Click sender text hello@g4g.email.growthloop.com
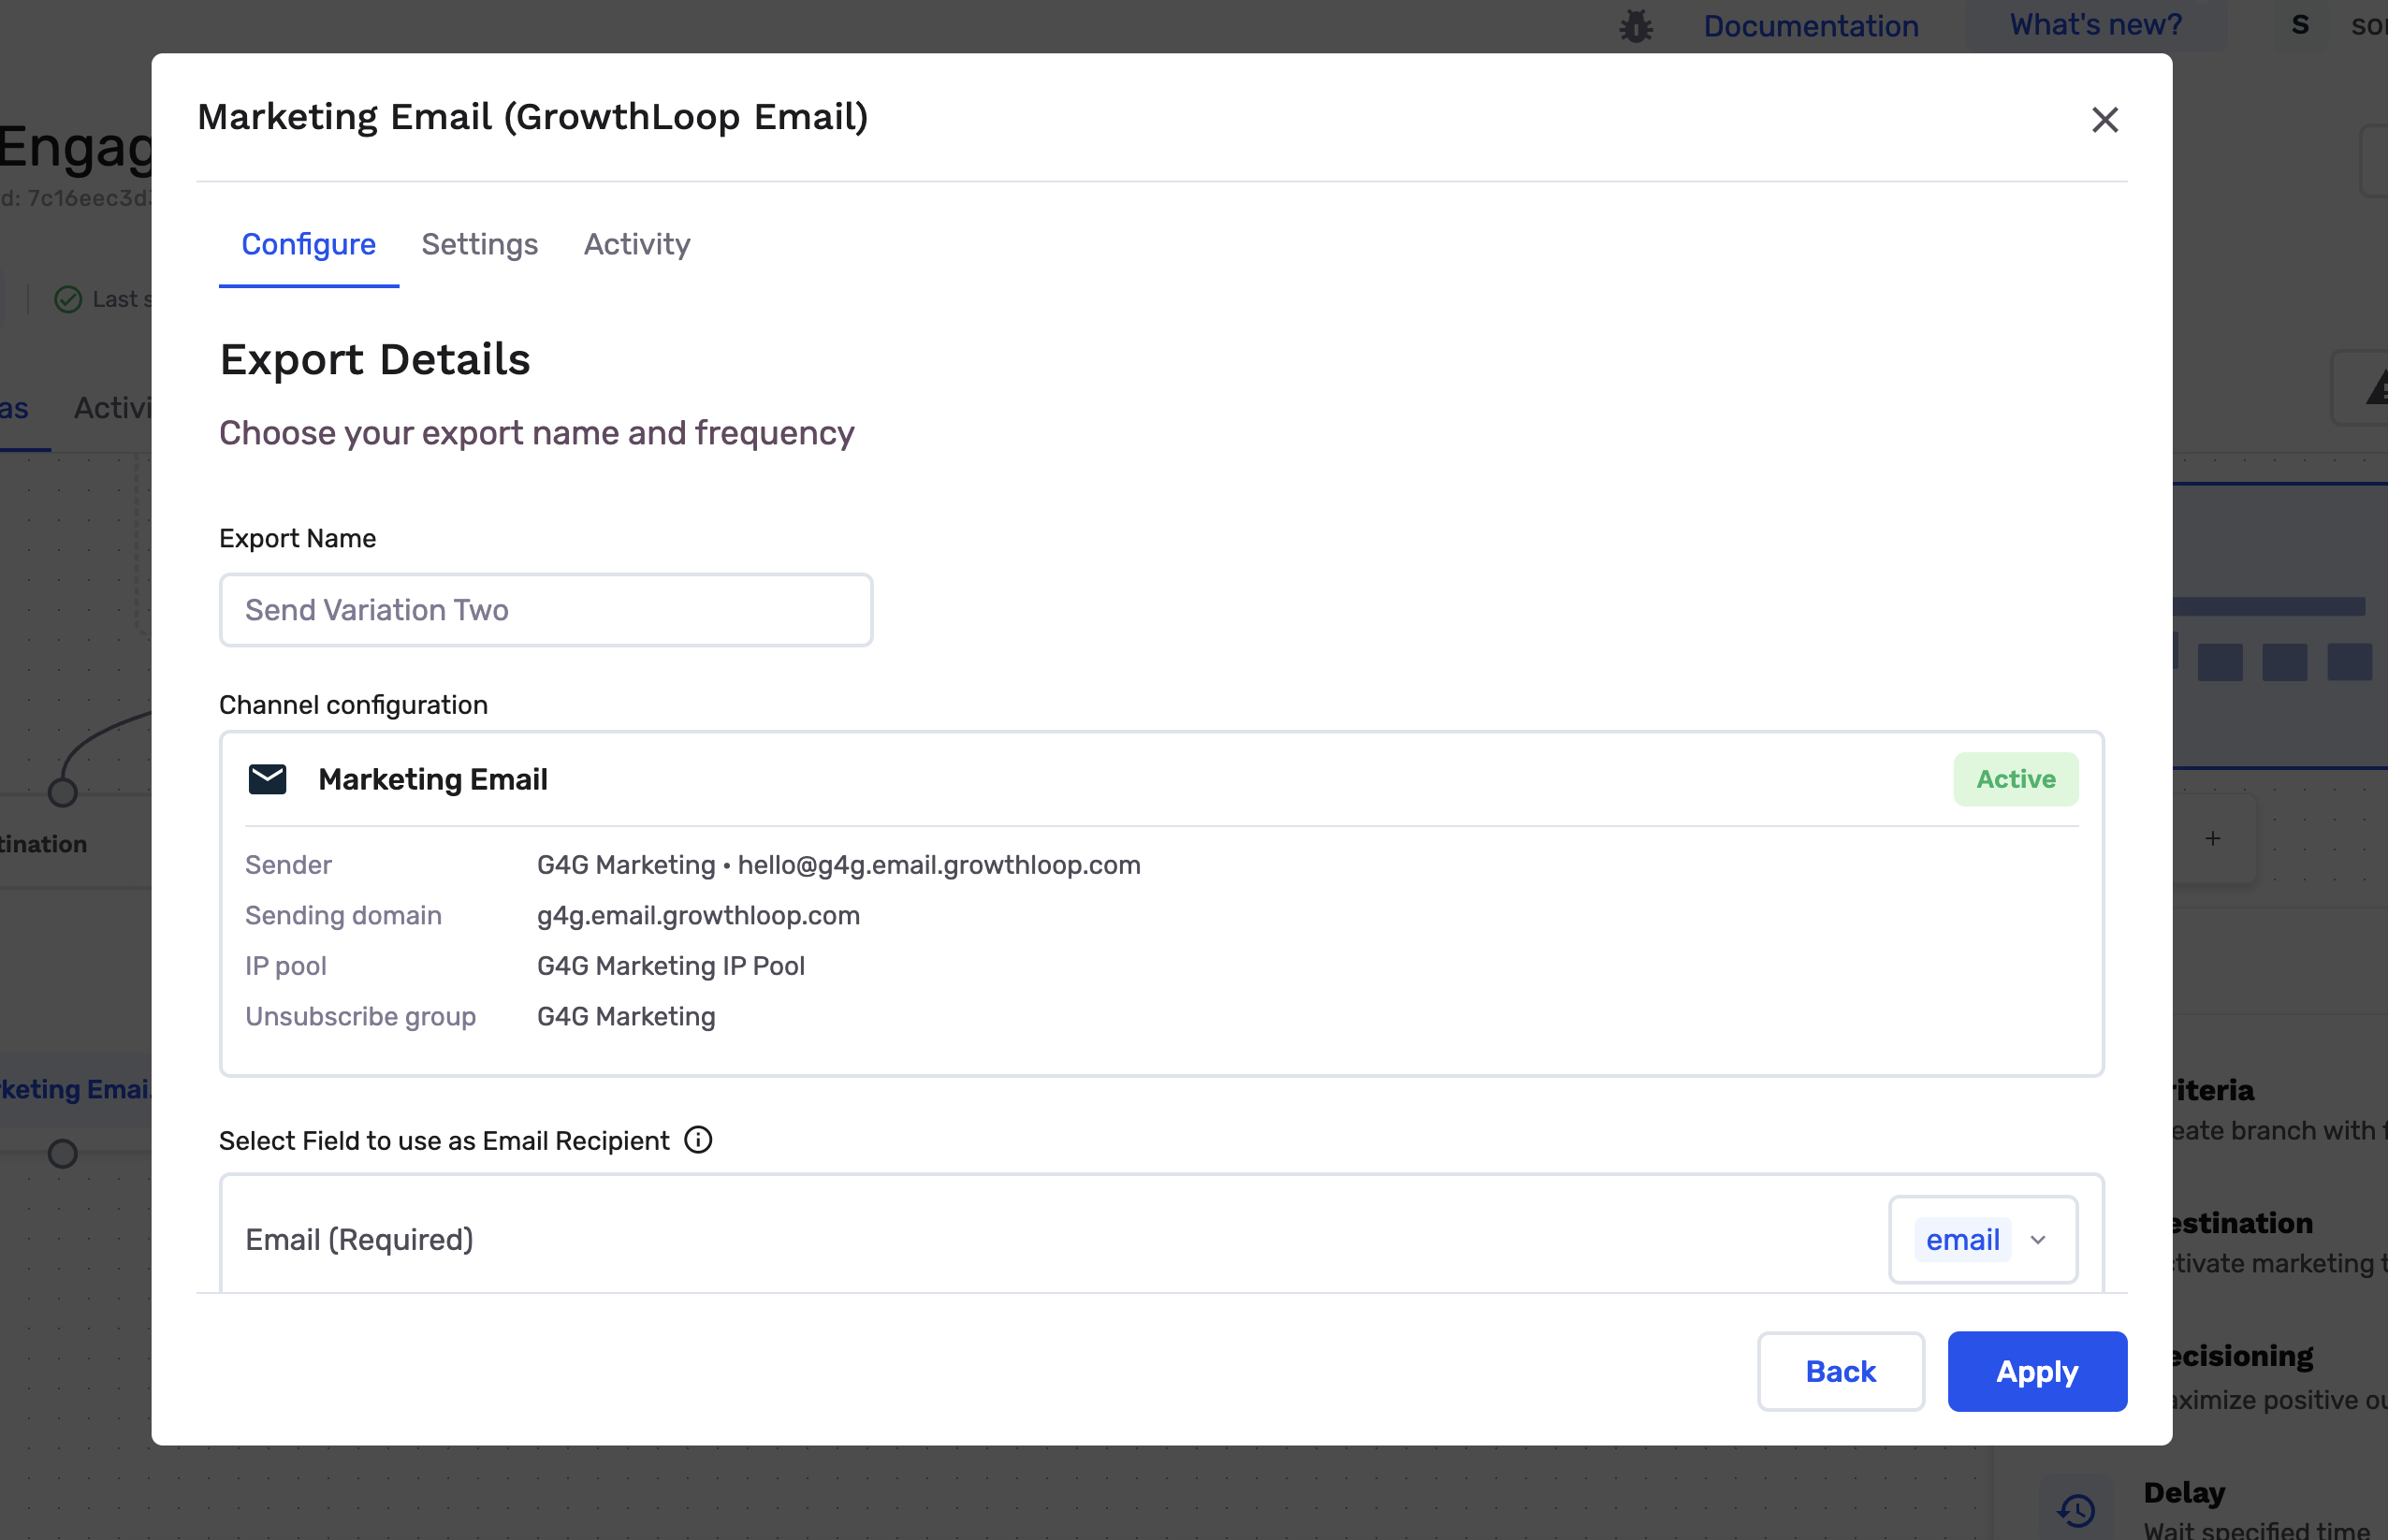Viewport: 2388px width, 1540px height. 939,865
